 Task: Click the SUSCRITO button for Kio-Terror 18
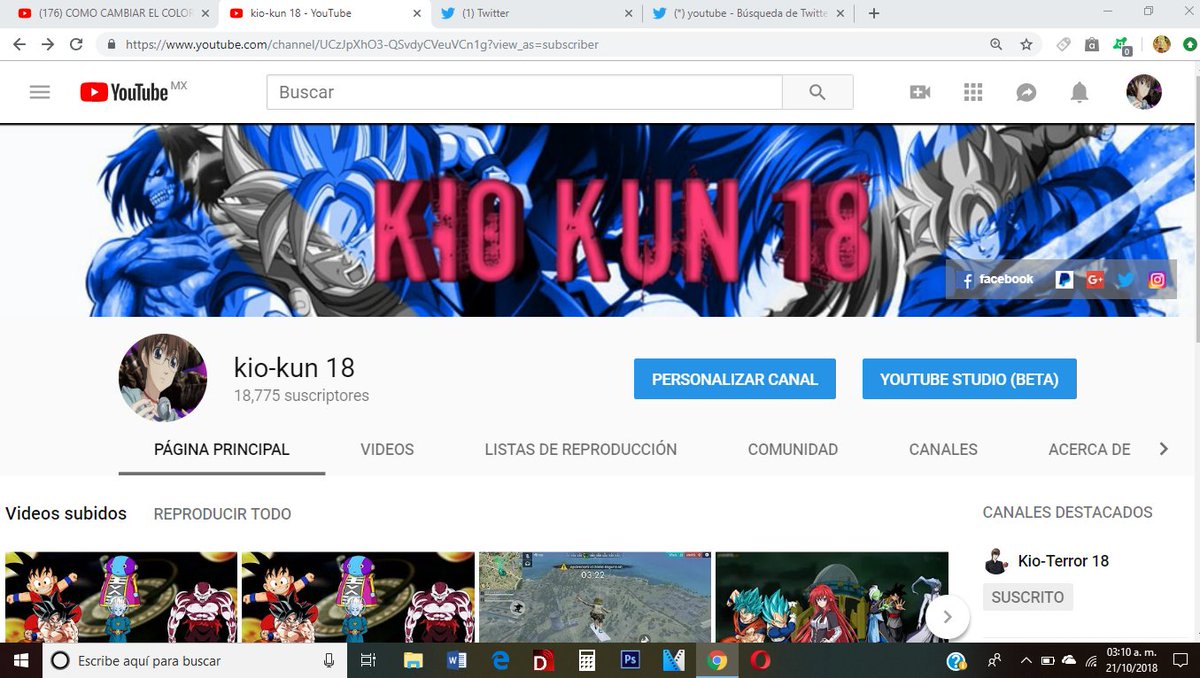[x=1027, y=597]
